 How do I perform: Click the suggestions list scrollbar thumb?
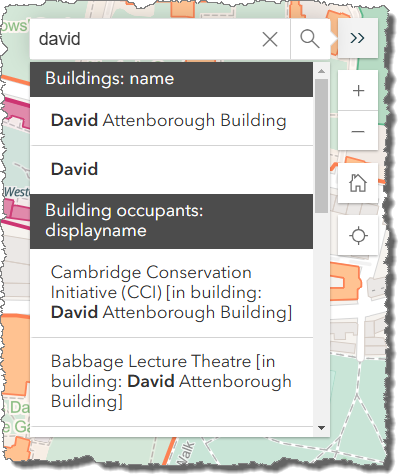tap(321, 146)
